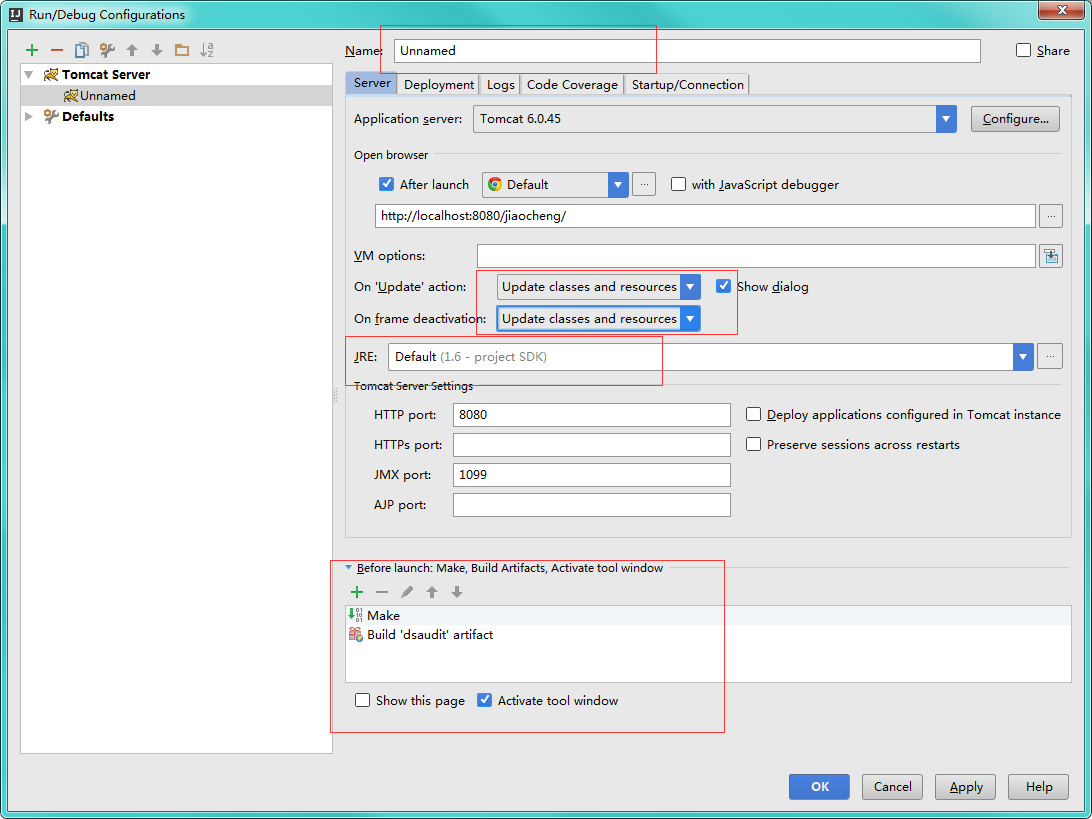Image resolution: width=1092 pixels, height=819 pixels.
Task: Click the HTTP port field
Action: click(x=591, y=414)
